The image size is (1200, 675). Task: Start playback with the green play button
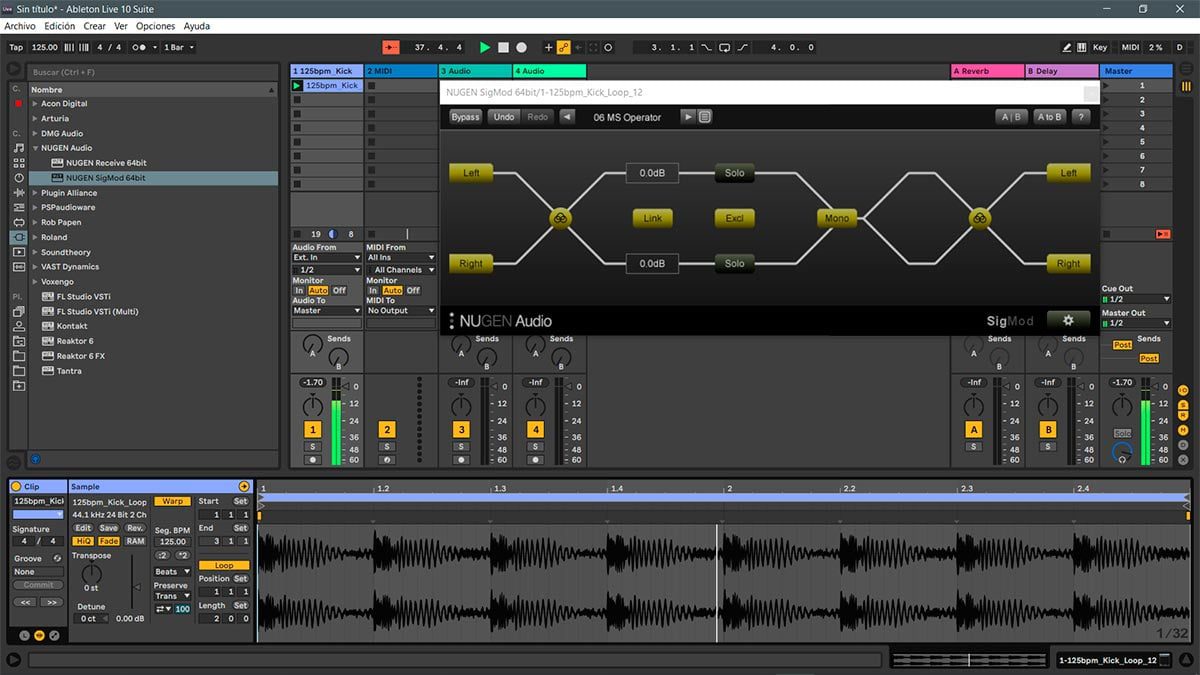coord(485,47)
